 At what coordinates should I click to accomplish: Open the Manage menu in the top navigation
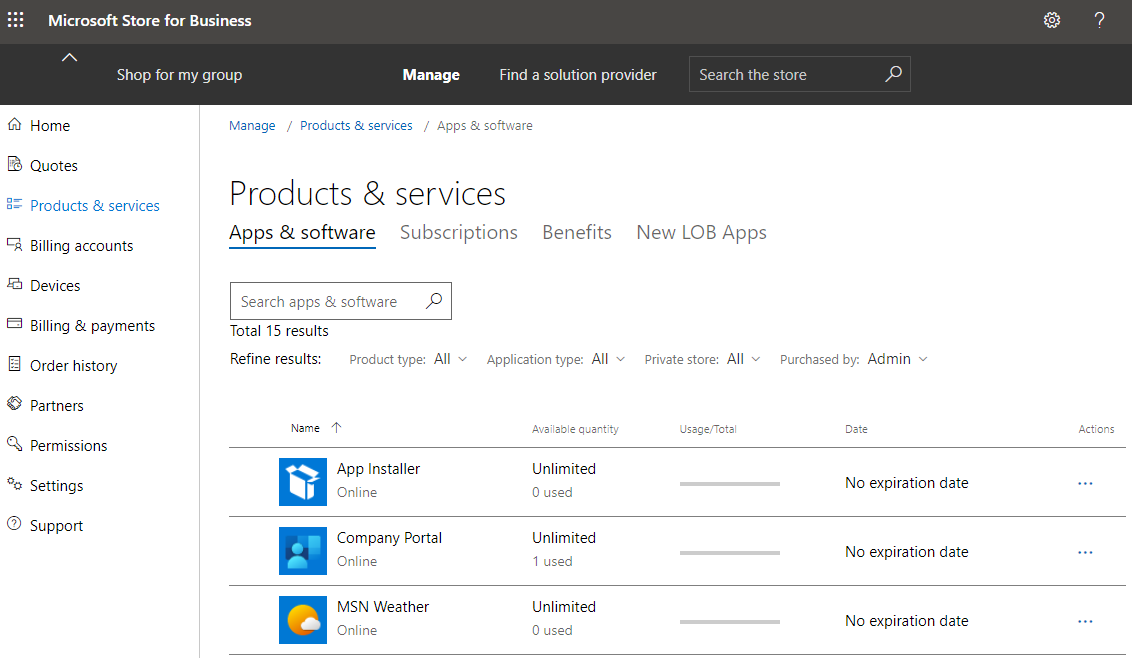click(431, 74)
